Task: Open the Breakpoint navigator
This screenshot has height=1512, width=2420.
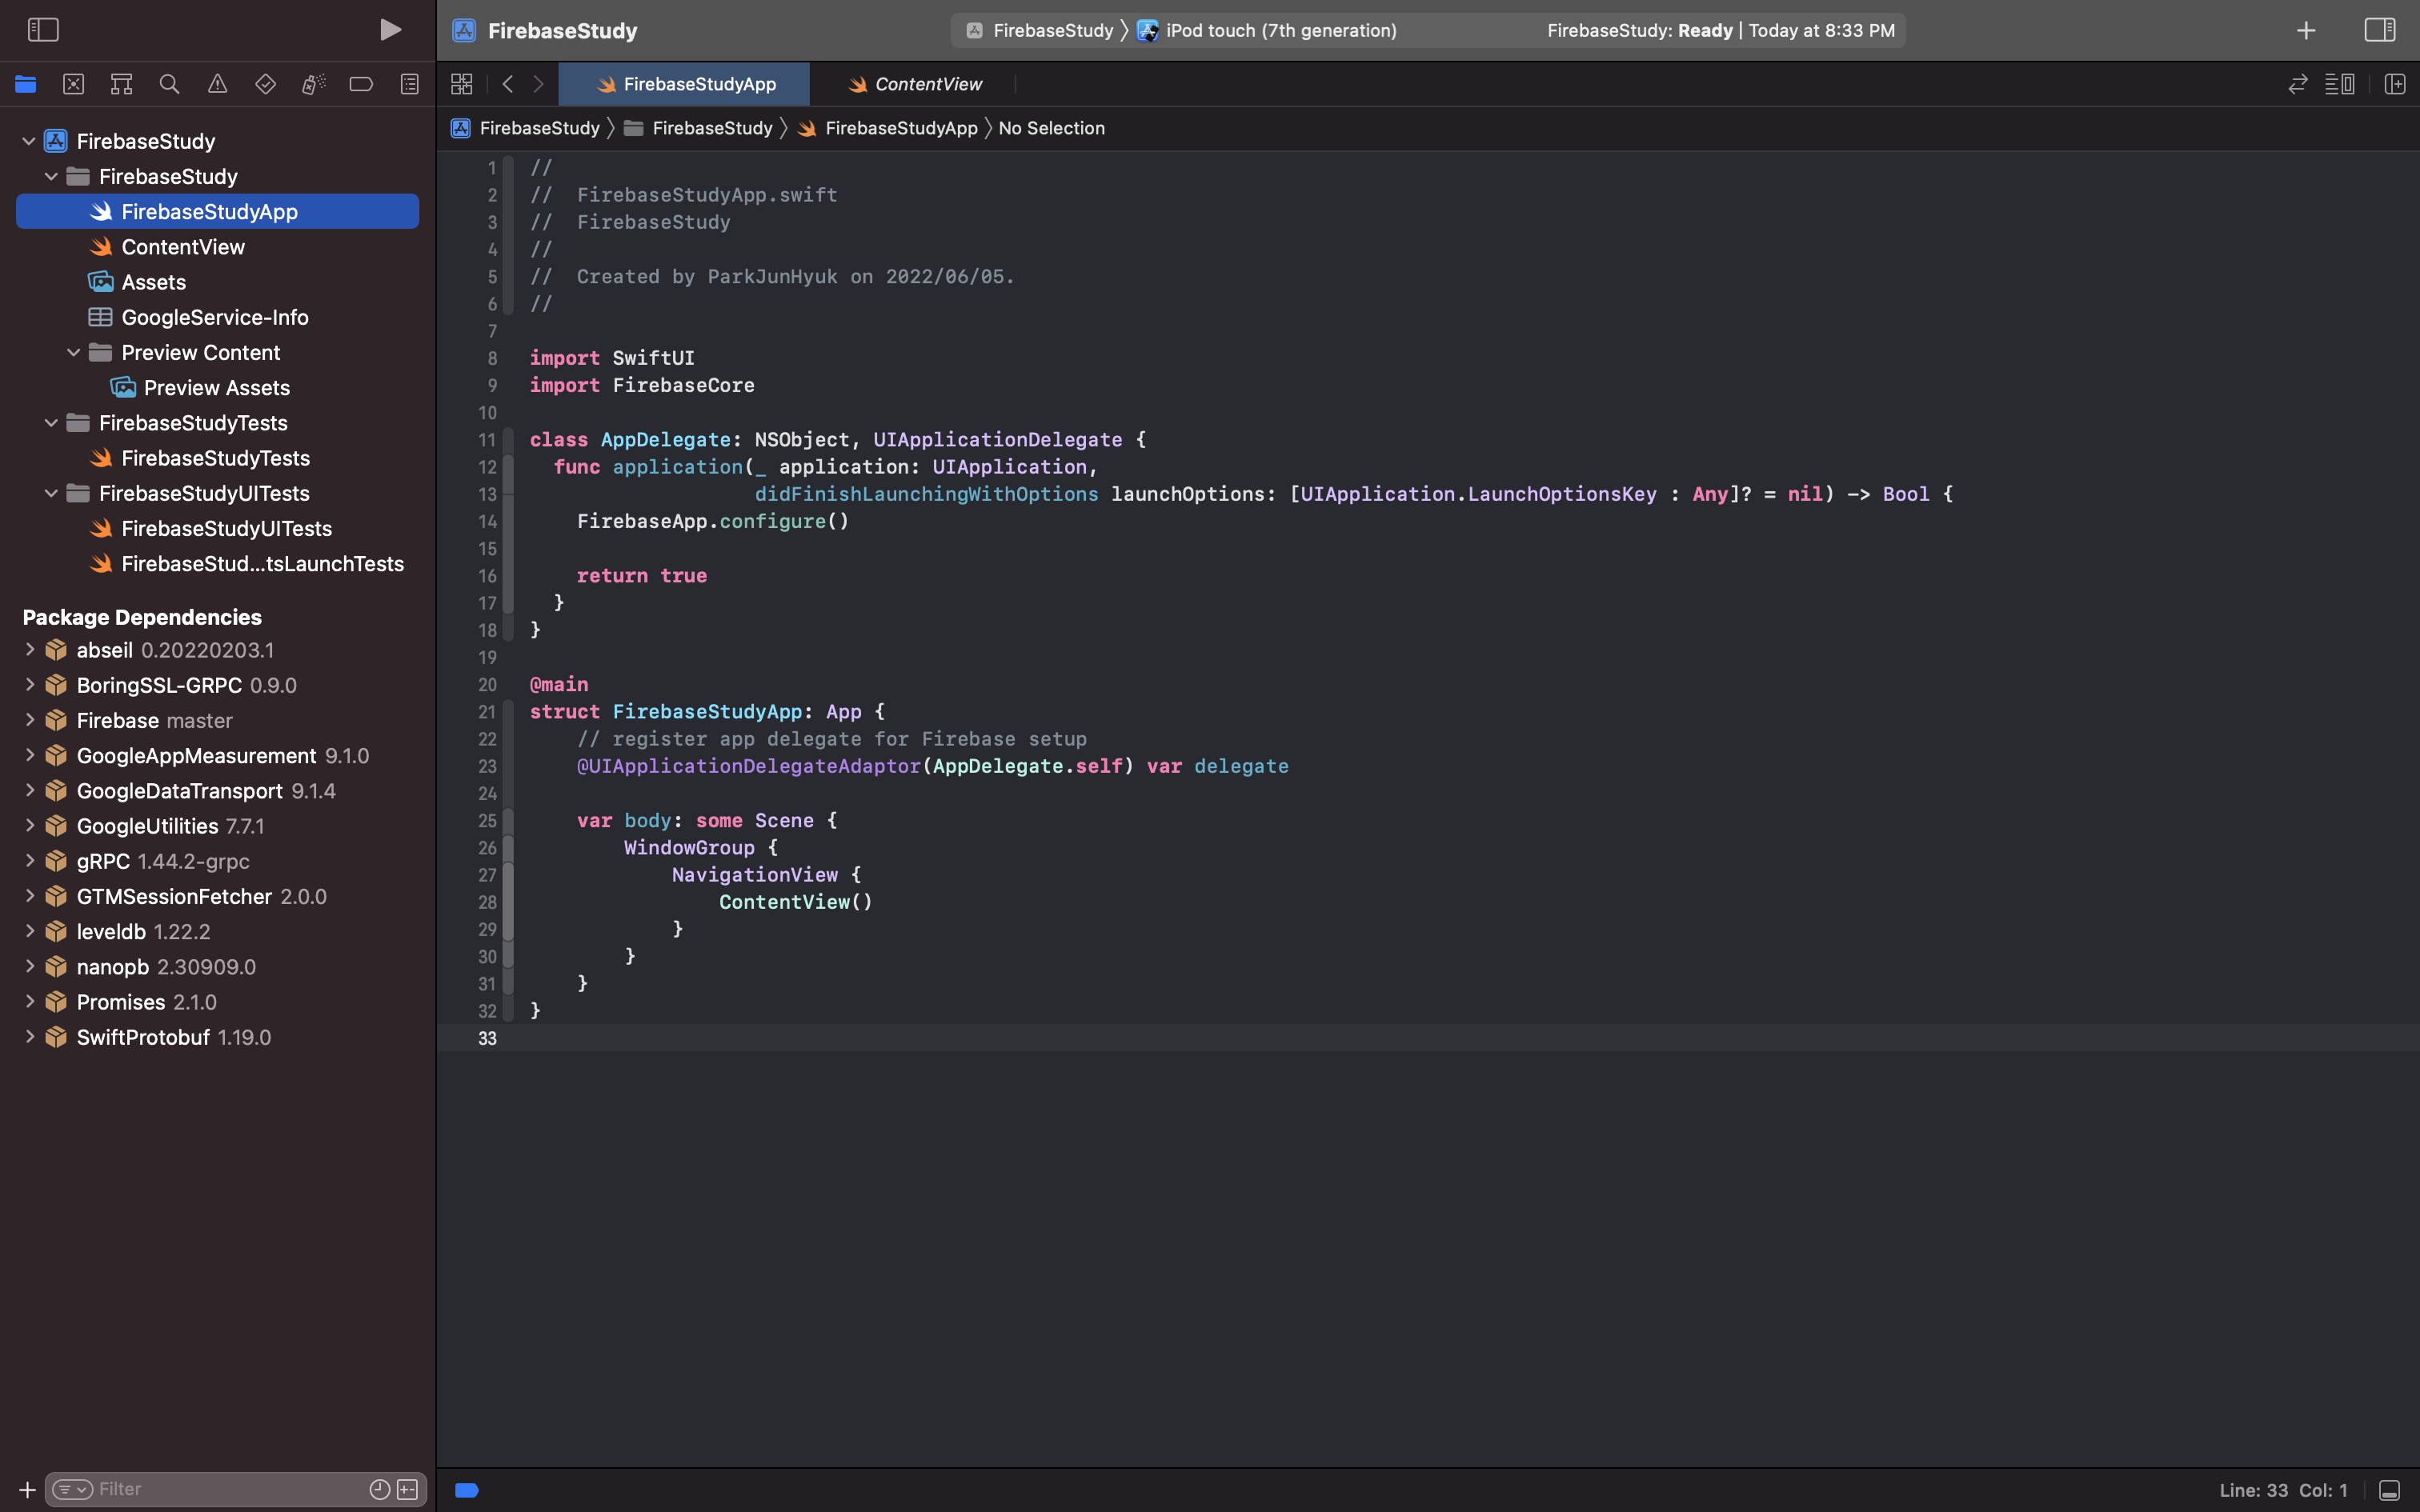Action: pyautogui.click(x=361, y=84)
